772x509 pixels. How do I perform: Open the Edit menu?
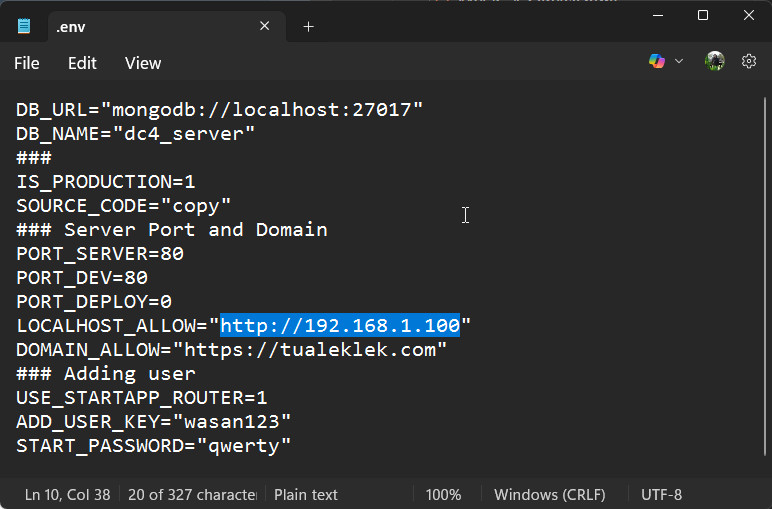82,63
